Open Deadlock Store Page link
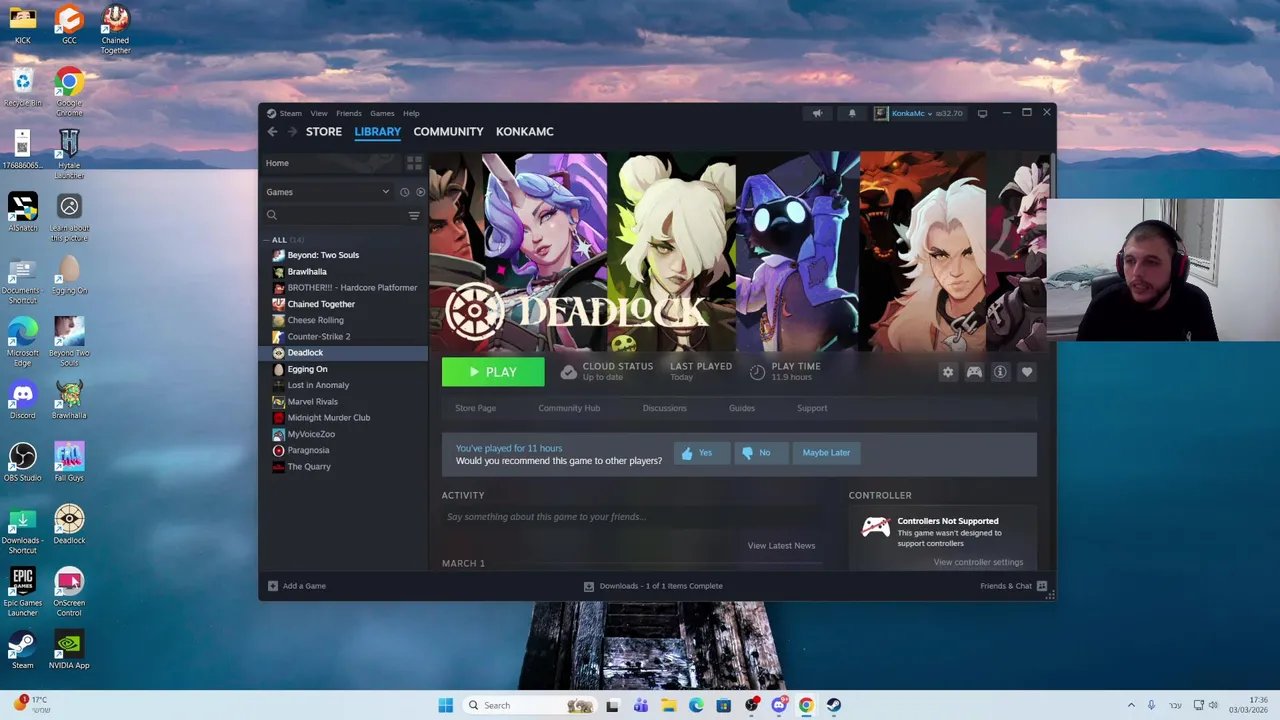The image size is (1280, 720). tap(475, 408)
